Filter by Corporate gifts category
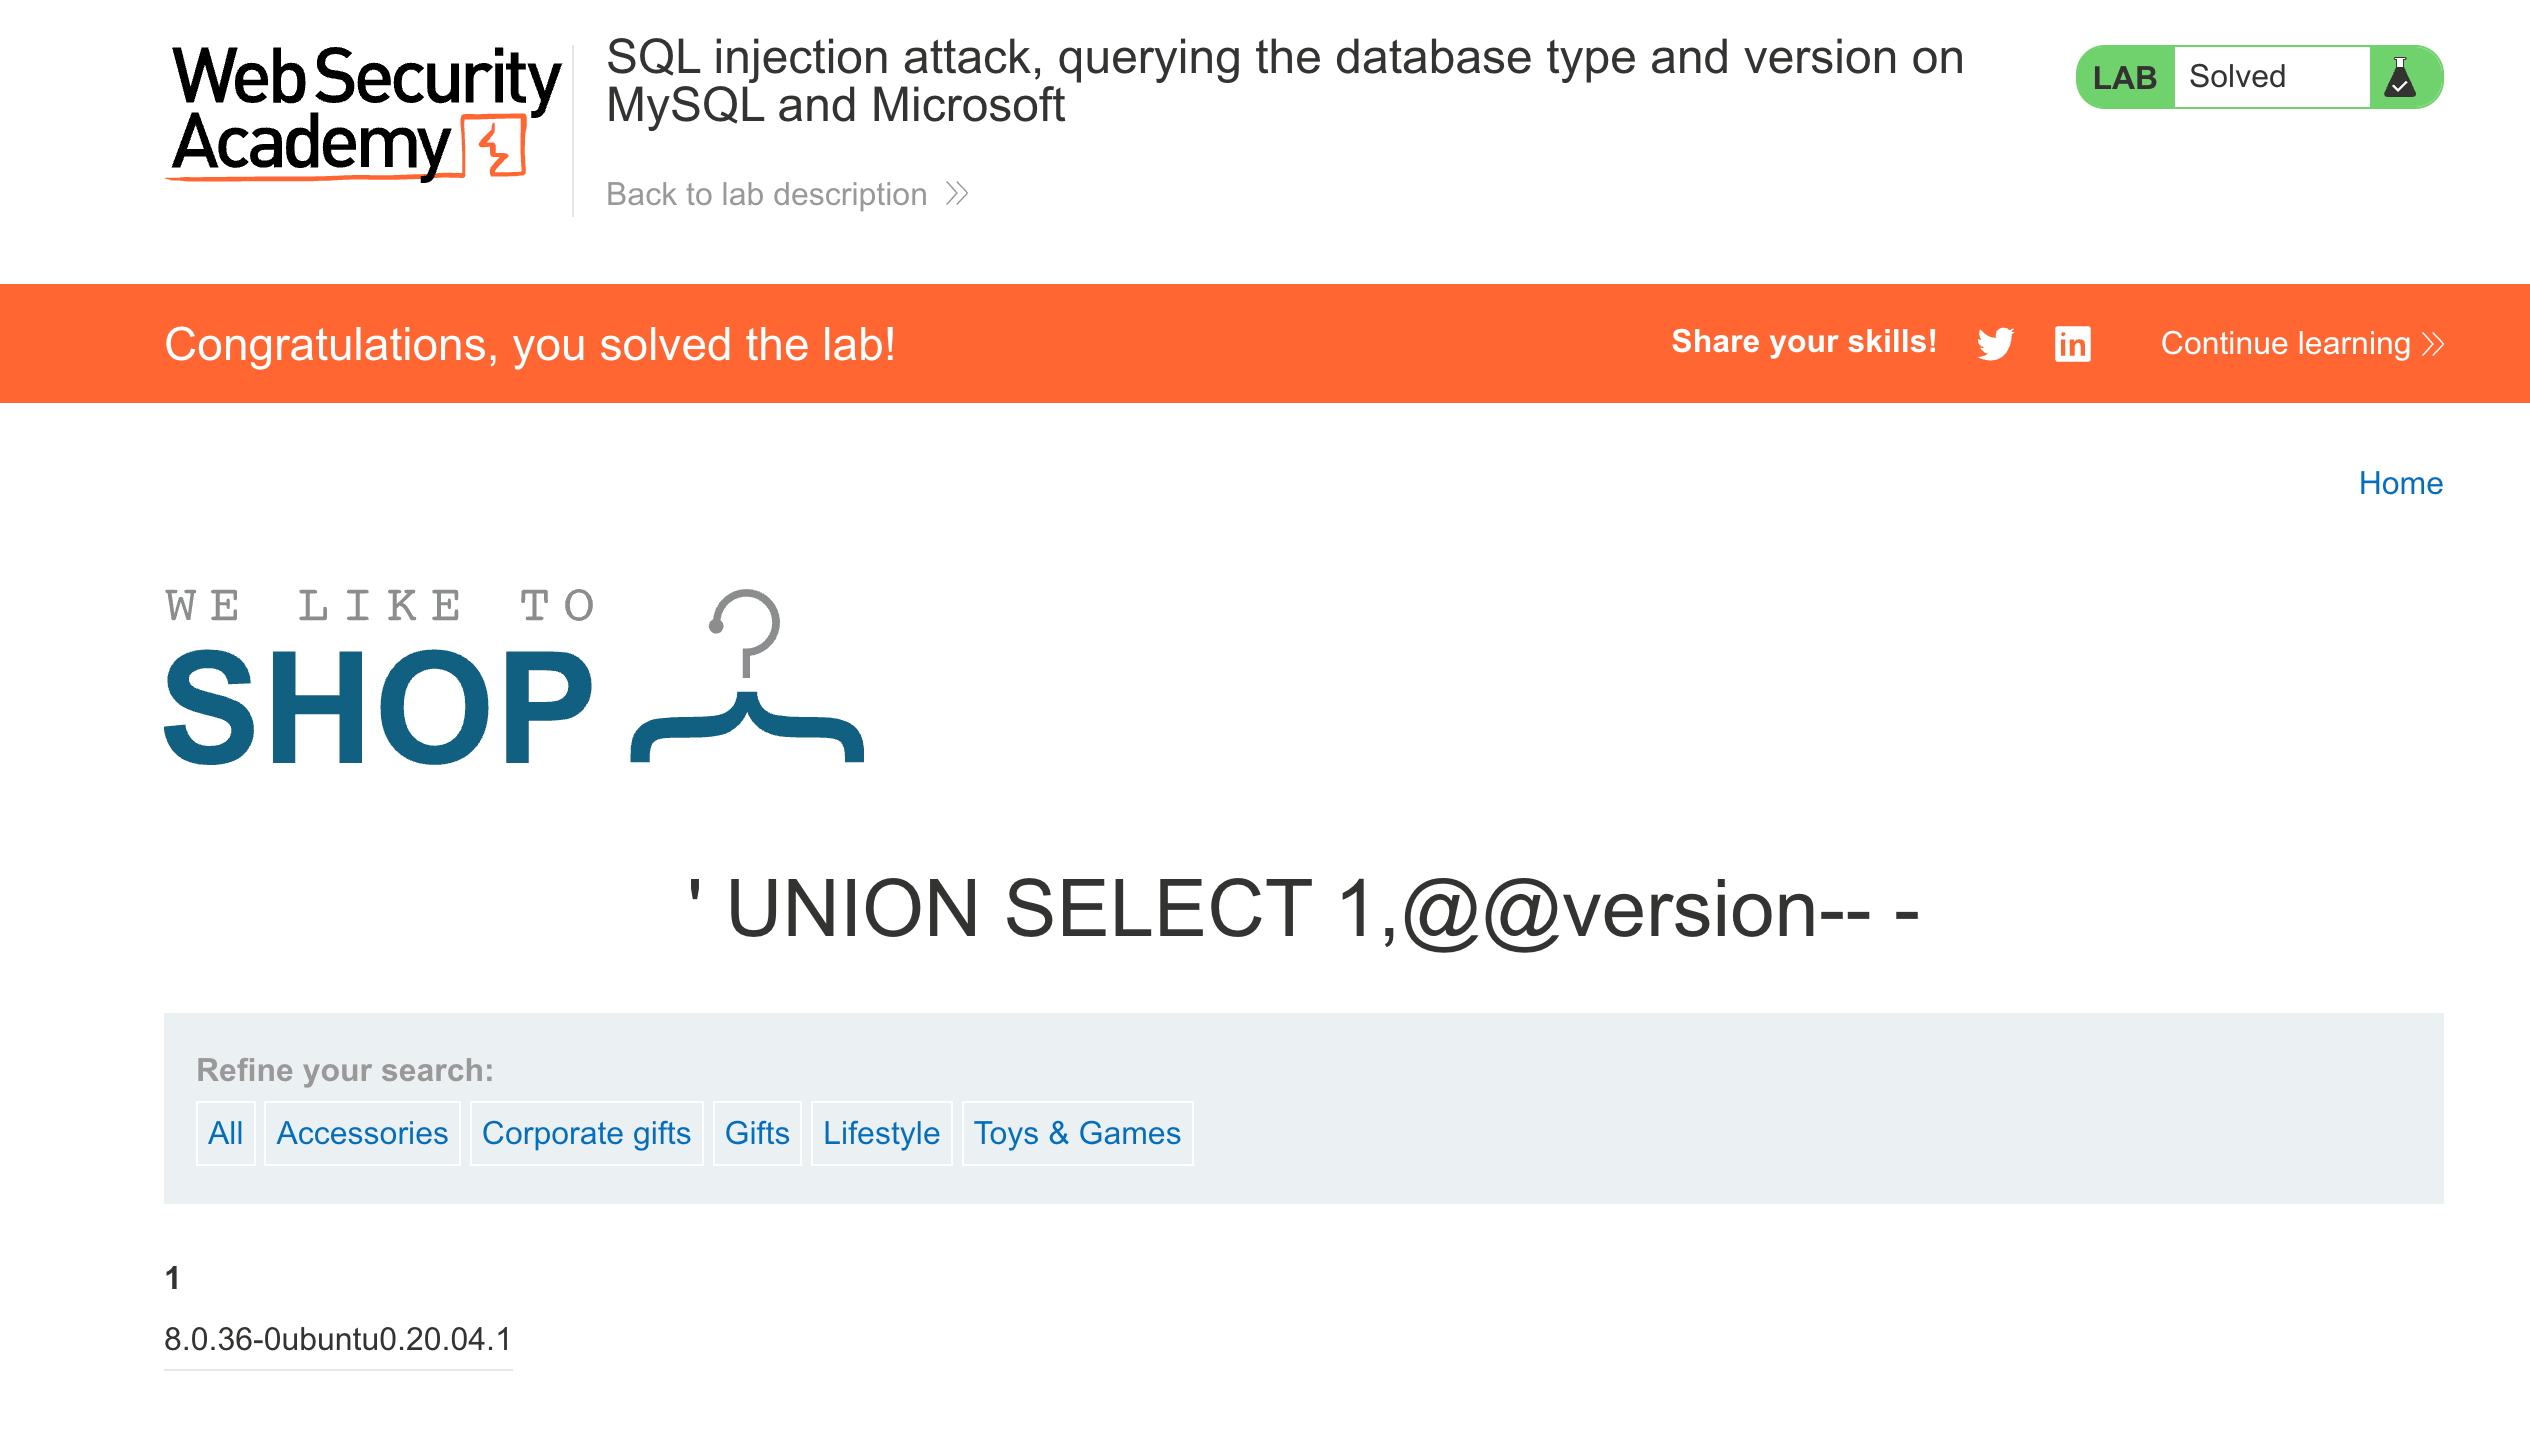Screen dimensions: 2530x1448 click(x=586, y=1133)
